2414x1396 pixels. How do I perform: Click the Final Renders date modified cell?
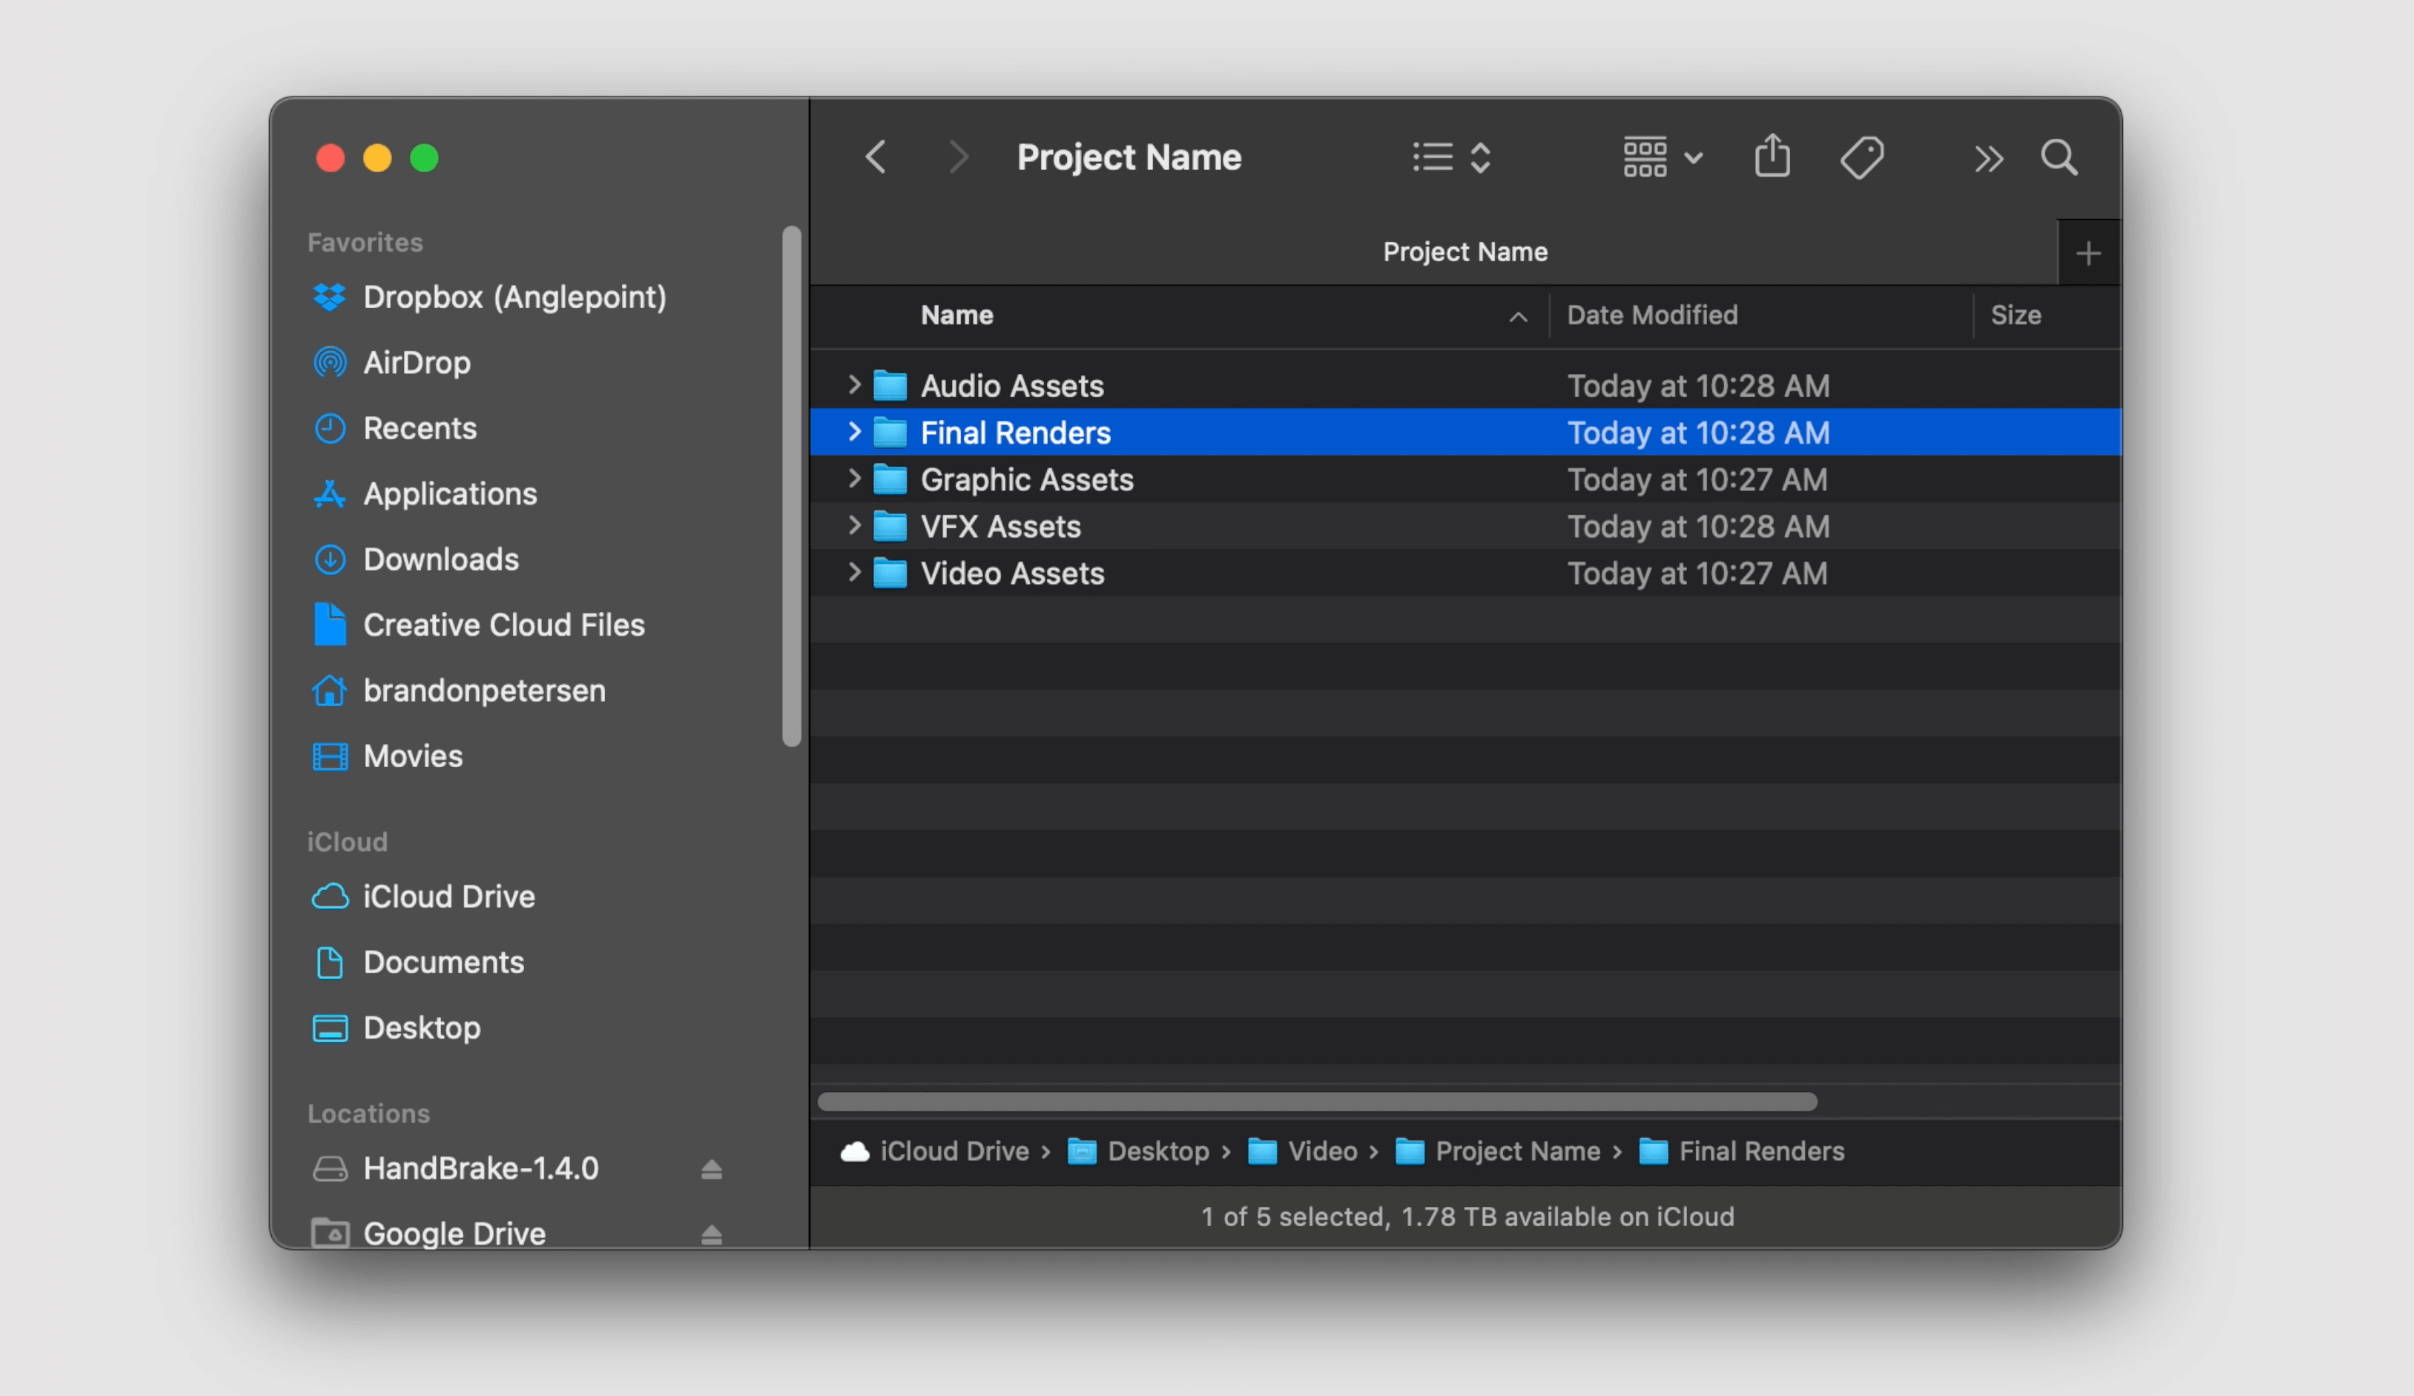point(1698,433)
